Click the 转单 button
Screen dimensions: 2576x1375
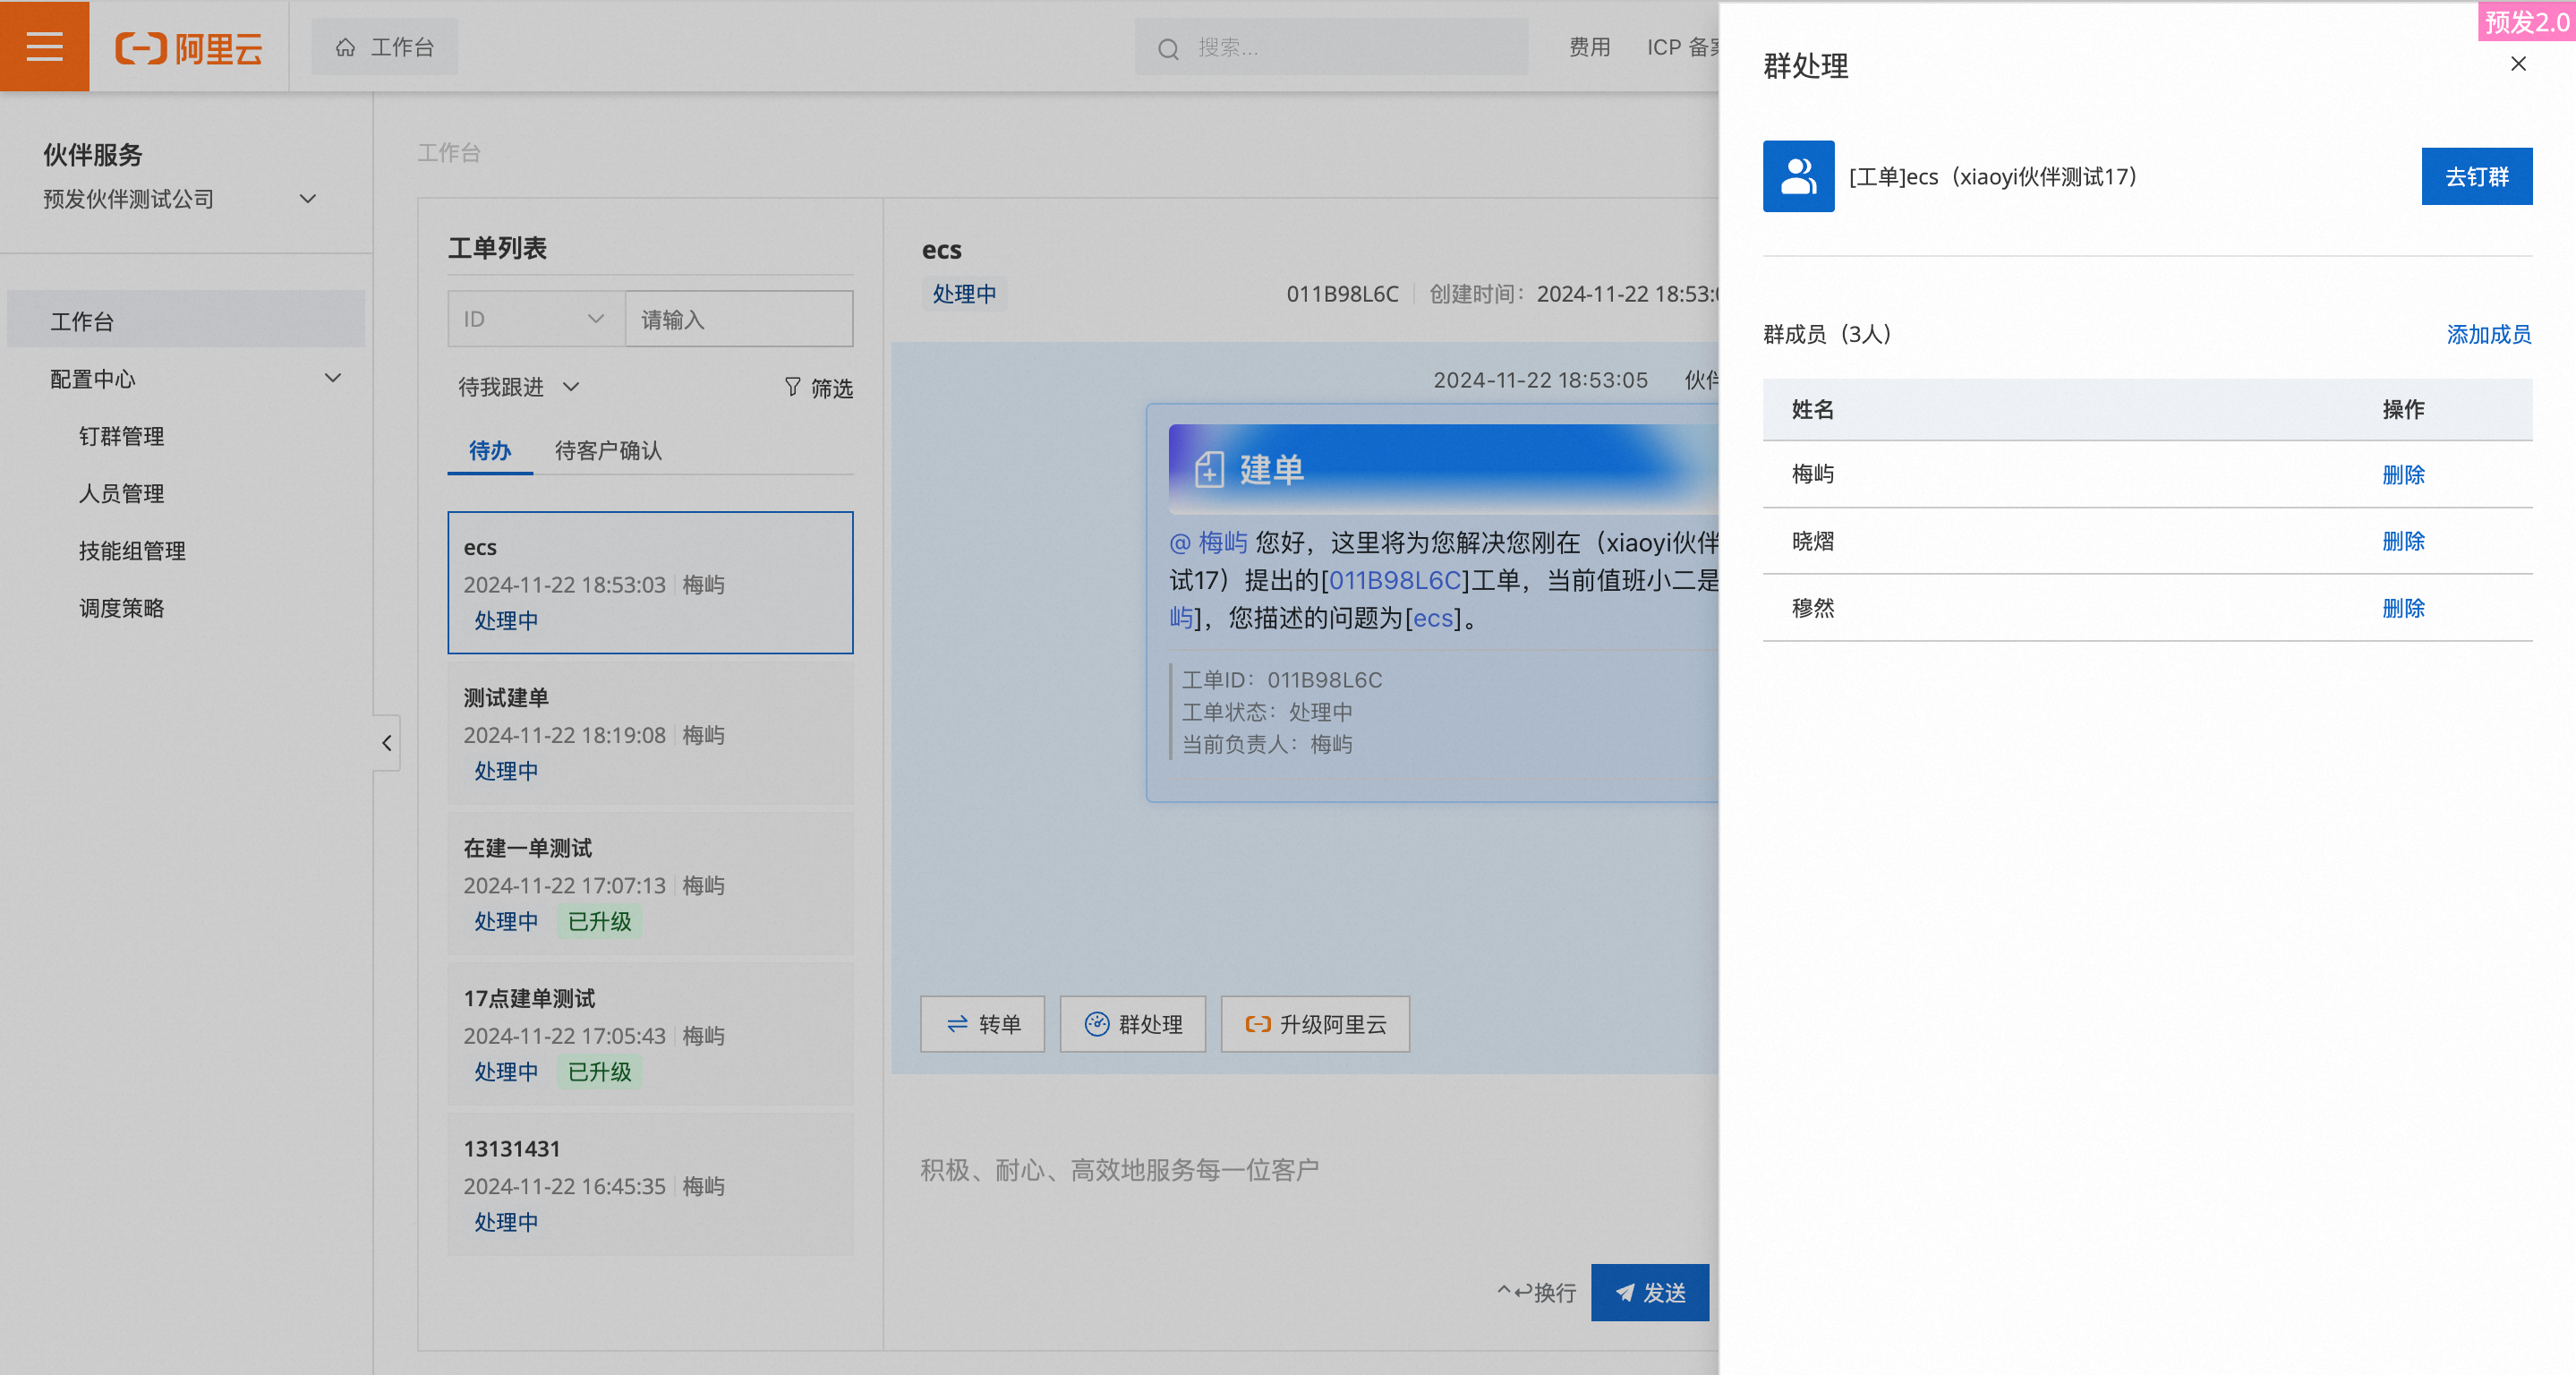tap(982, 1023)
